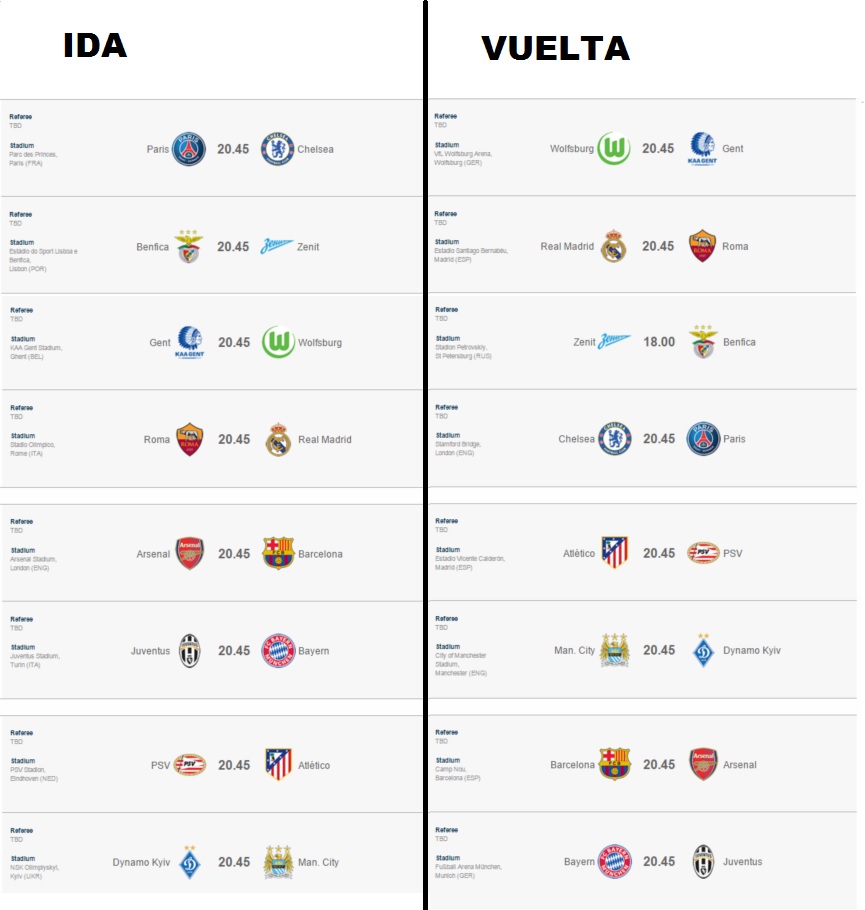This screenshot has width=865, height=910.
Task: Click the 18.00 kickoff time for Zenit–Benfica
Action: tap(658, 342)
